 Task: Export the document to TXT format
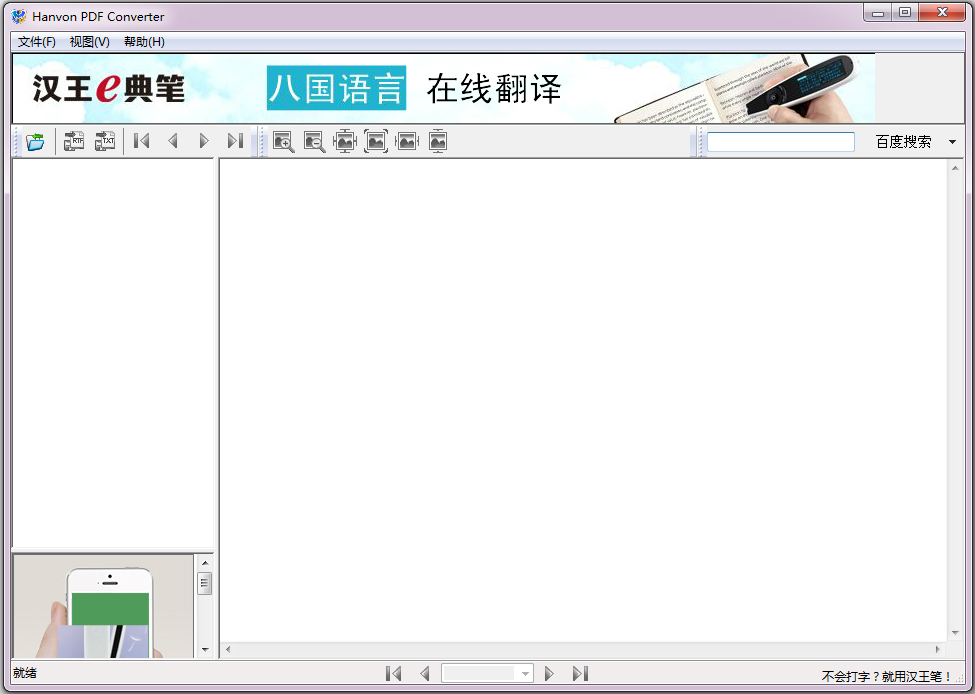104,141
